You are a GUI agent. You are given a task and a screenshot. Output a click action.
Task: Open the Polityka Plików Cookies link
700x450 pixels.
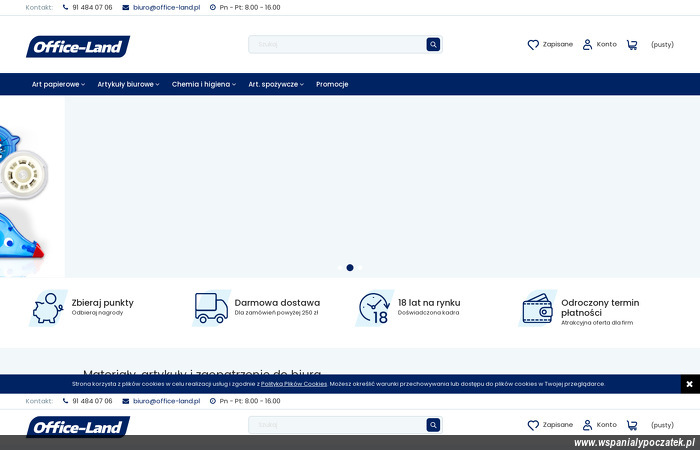click(294, 384)
